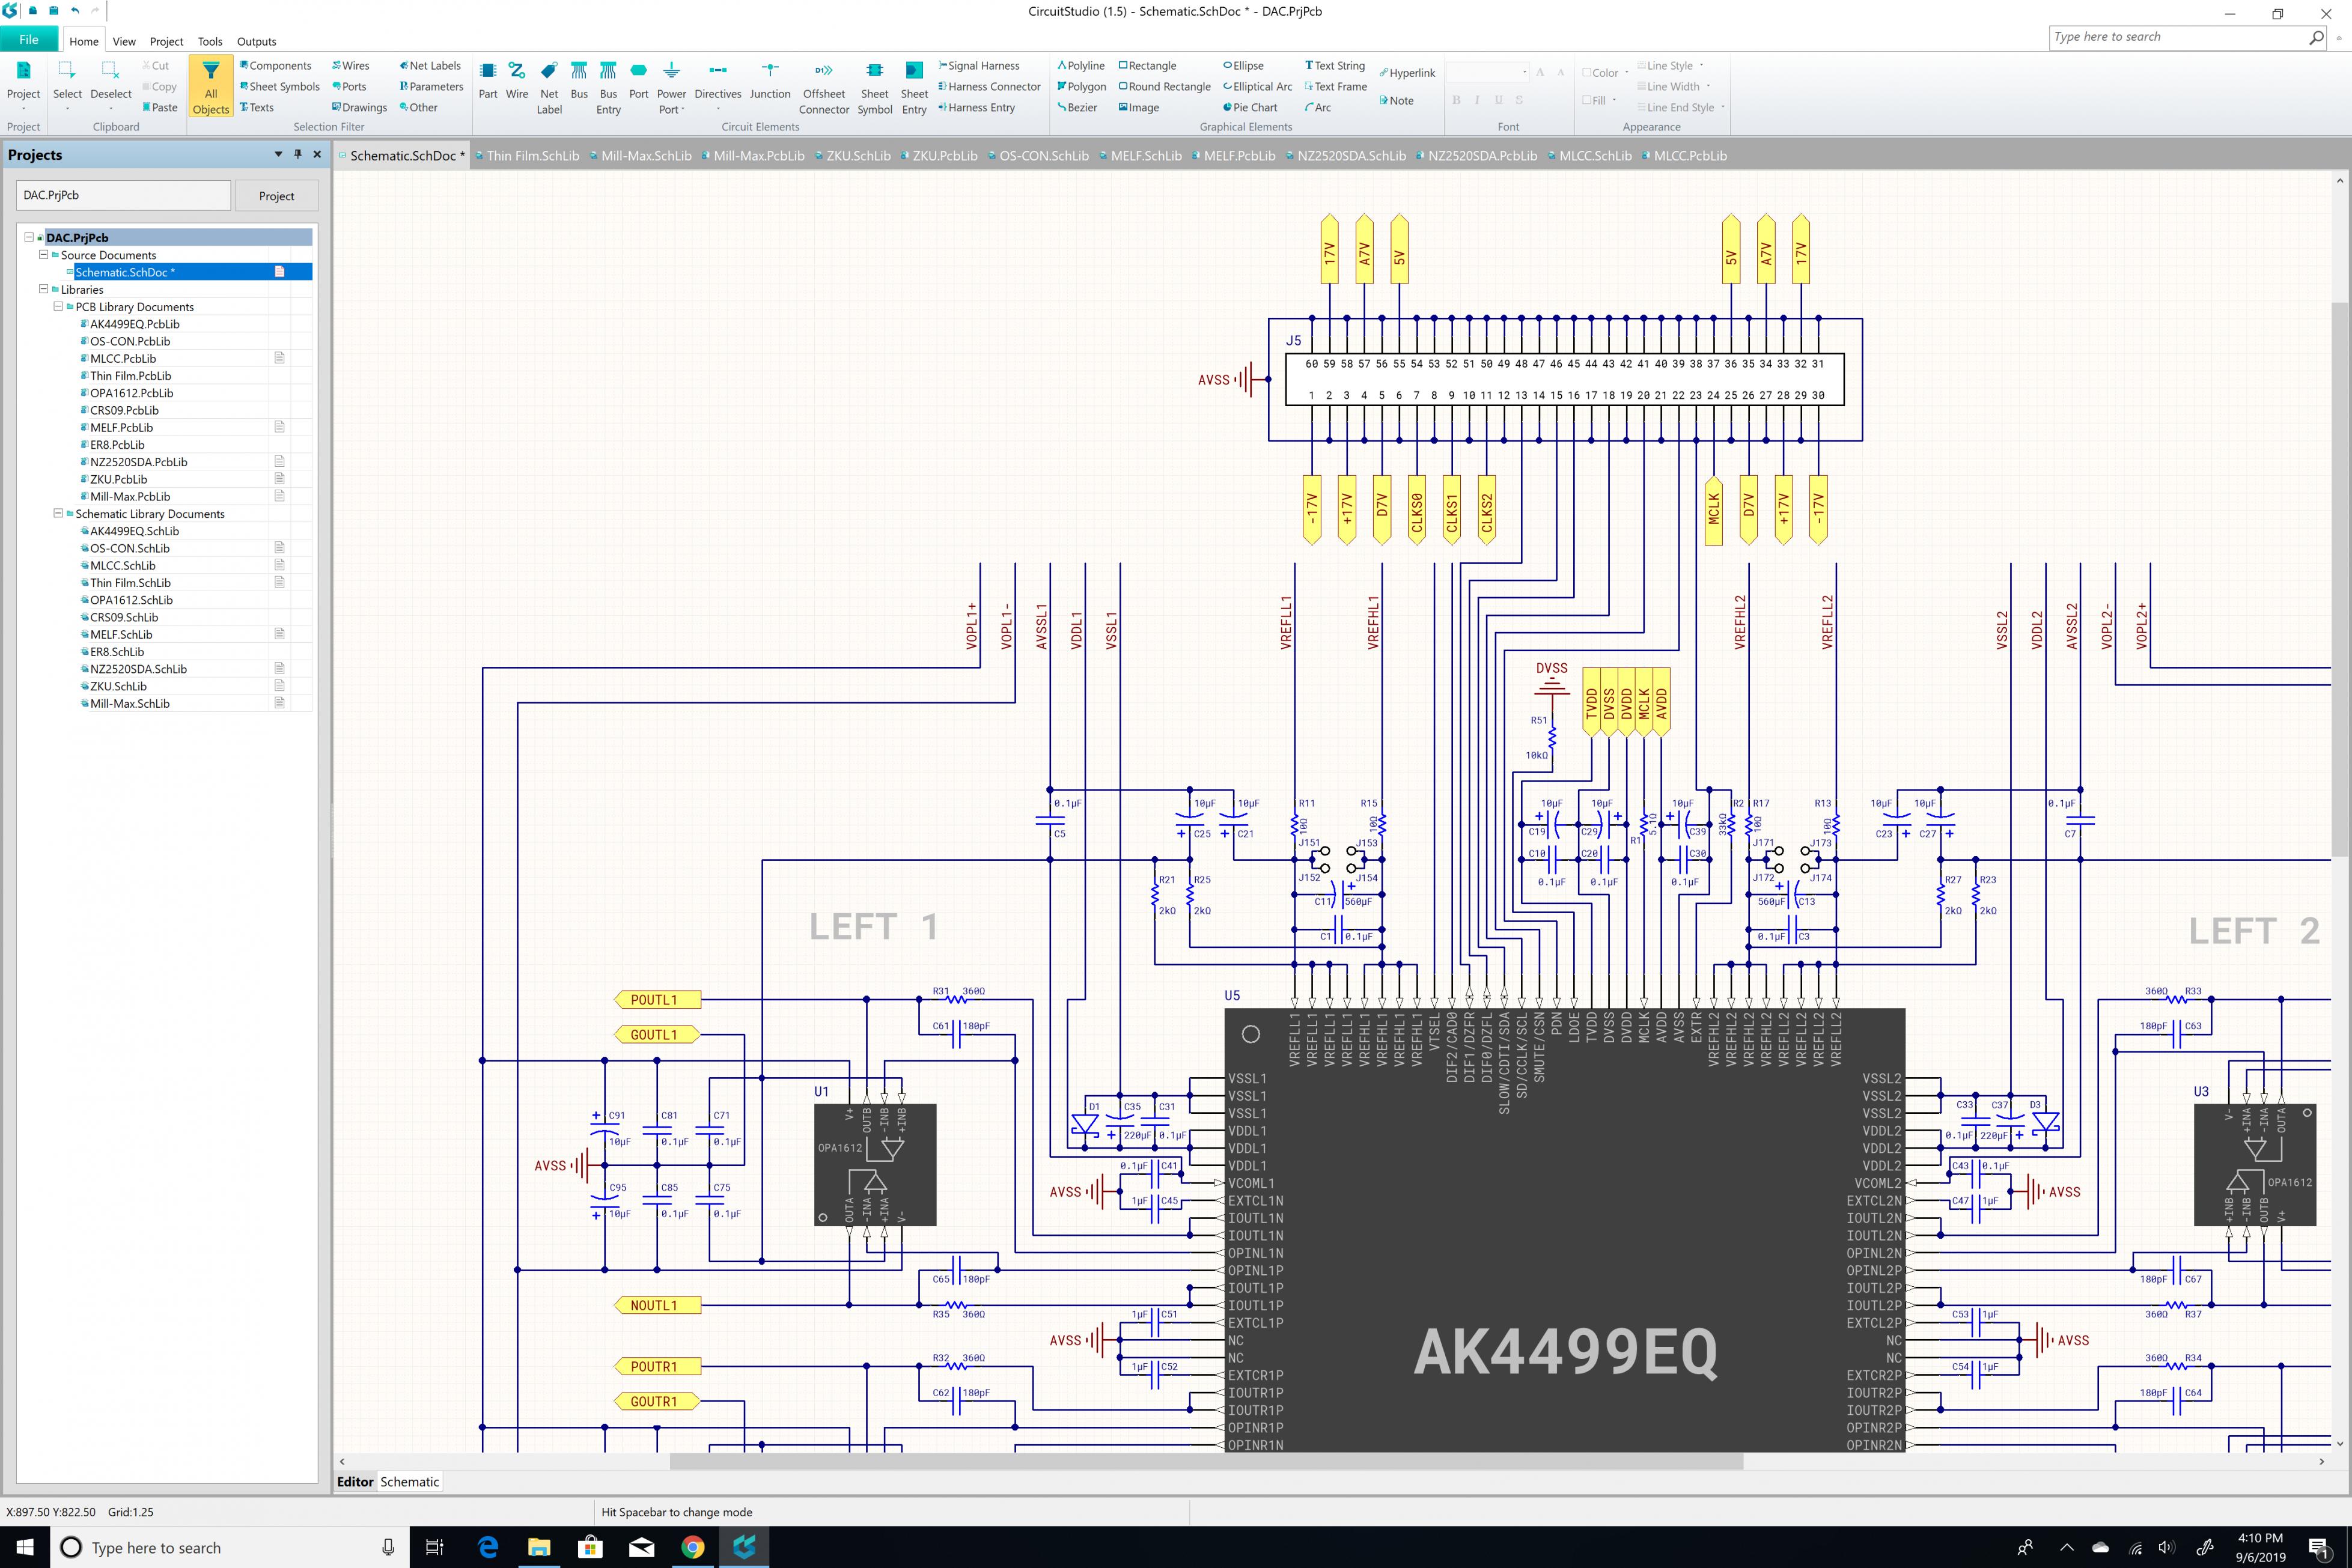The image size is (2352, 1568).
Task: Toggle the Components selection filter
Action: point(275,66)
